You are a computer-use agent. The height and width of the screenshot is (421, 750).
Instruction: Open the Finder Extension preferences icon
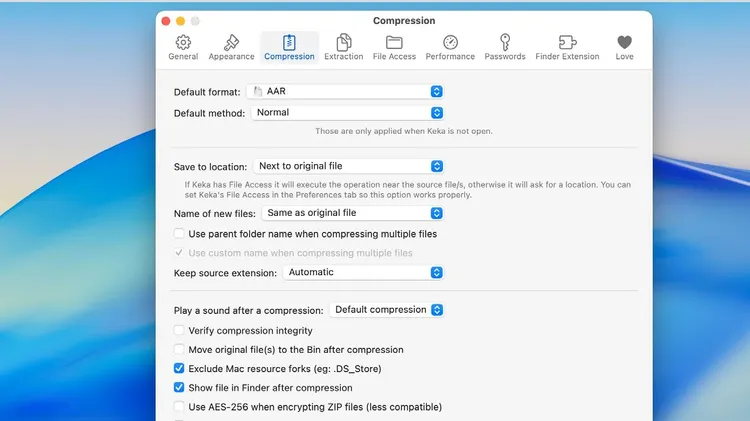pyautogui.click(x=567, y=42)
